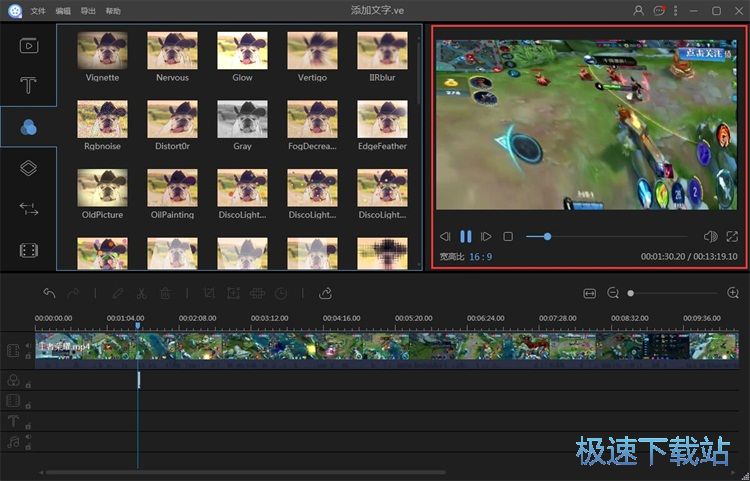Open the Text tab in the sidebar
The height and width of the screenshot is (481, 750).
[28, 85]
